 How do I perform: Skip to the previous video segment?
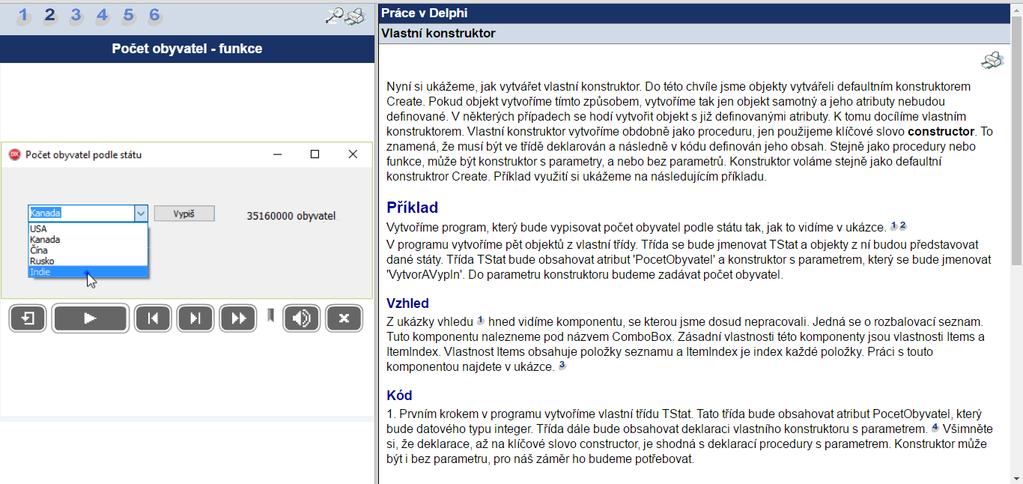coord(153,318)
